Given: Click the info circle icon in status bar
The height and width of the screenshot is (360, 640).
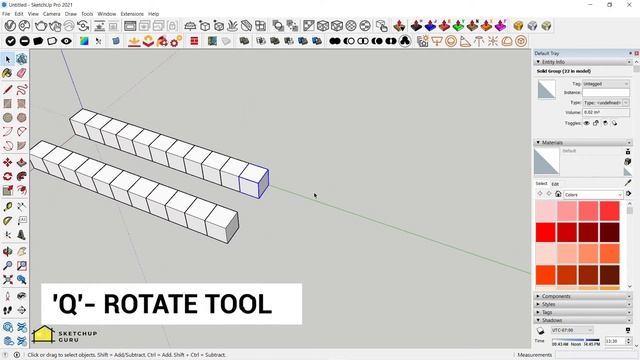Looking at the screenshot, I should (17, 355).
